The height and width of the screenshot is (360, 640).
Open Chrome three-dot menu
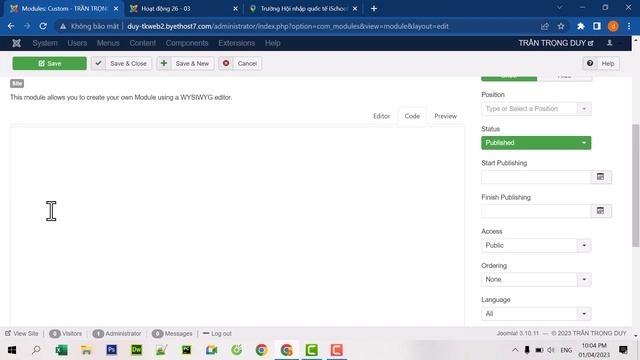click(629, 26)
